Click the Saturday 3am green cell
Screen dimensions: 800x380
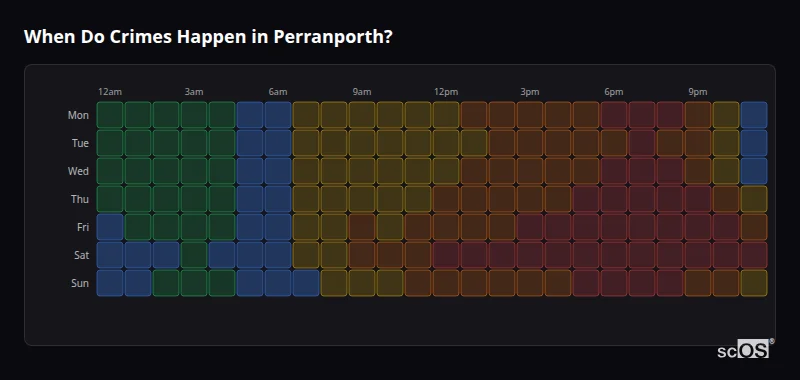point(194,255)
